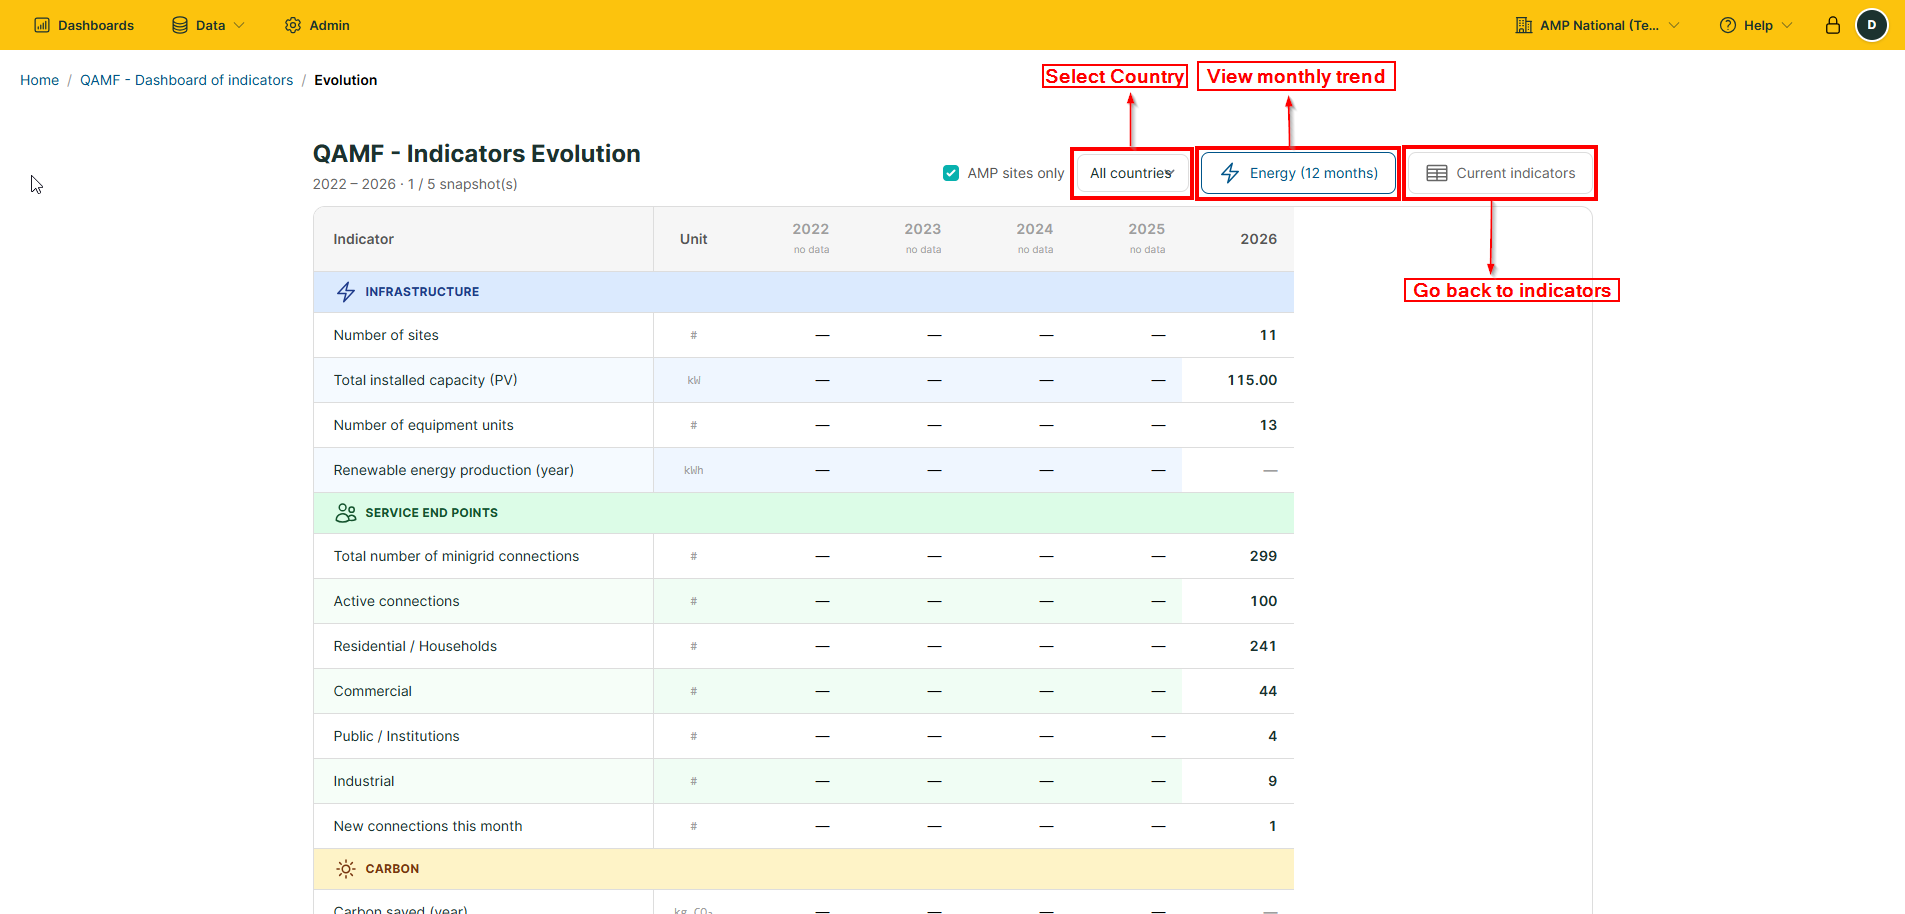Click the Evolution breadcrumb
The image size is (1905, 914).
(x=346, y=80)
